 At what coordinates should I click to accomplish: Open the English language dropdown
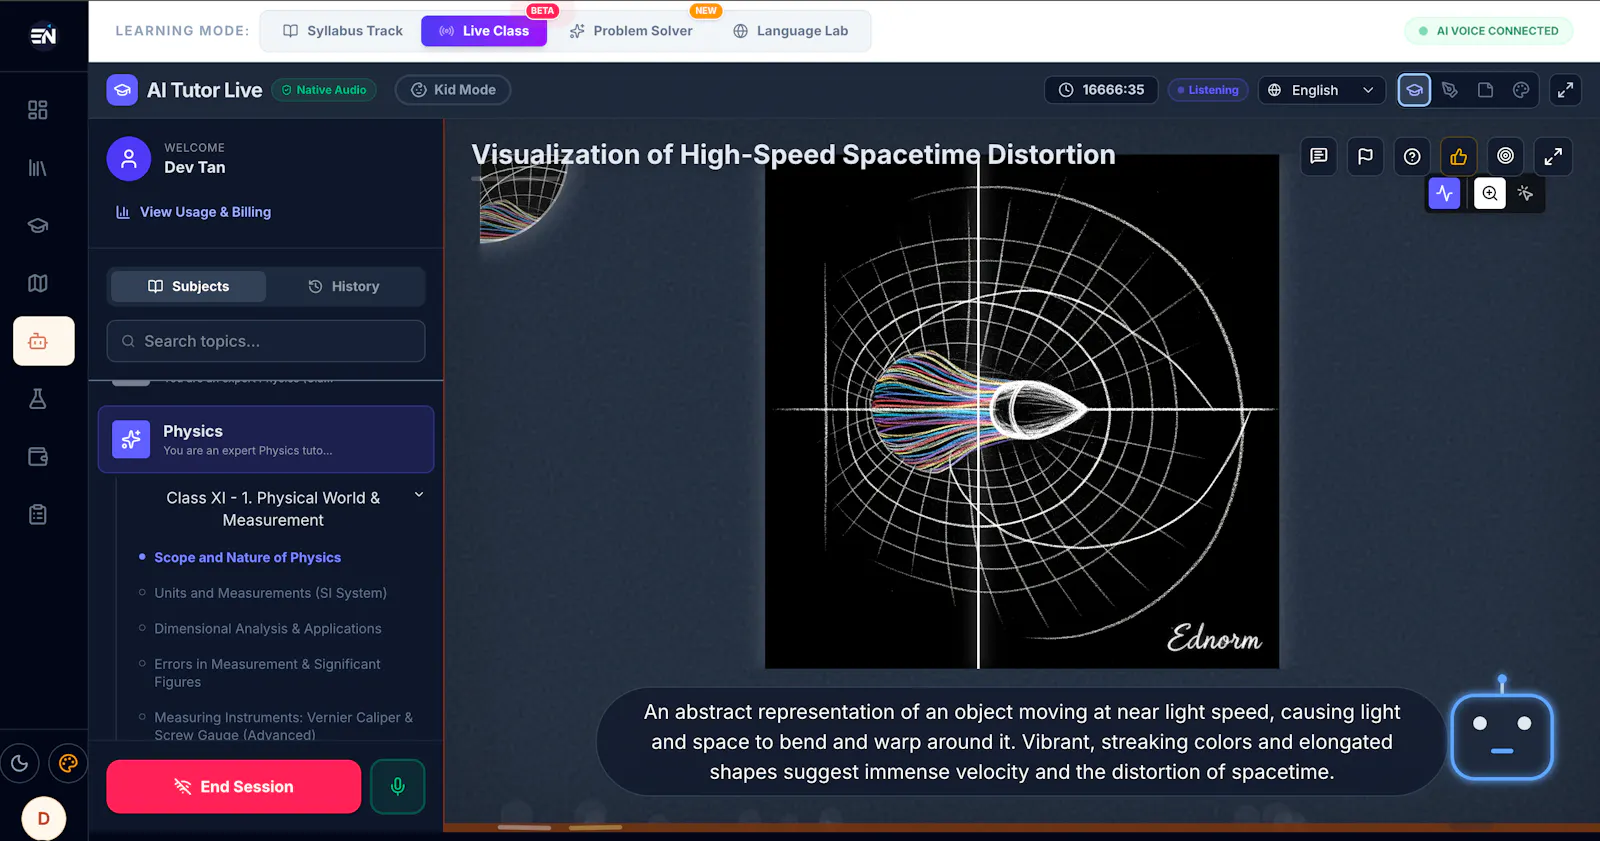point(1322,90)
